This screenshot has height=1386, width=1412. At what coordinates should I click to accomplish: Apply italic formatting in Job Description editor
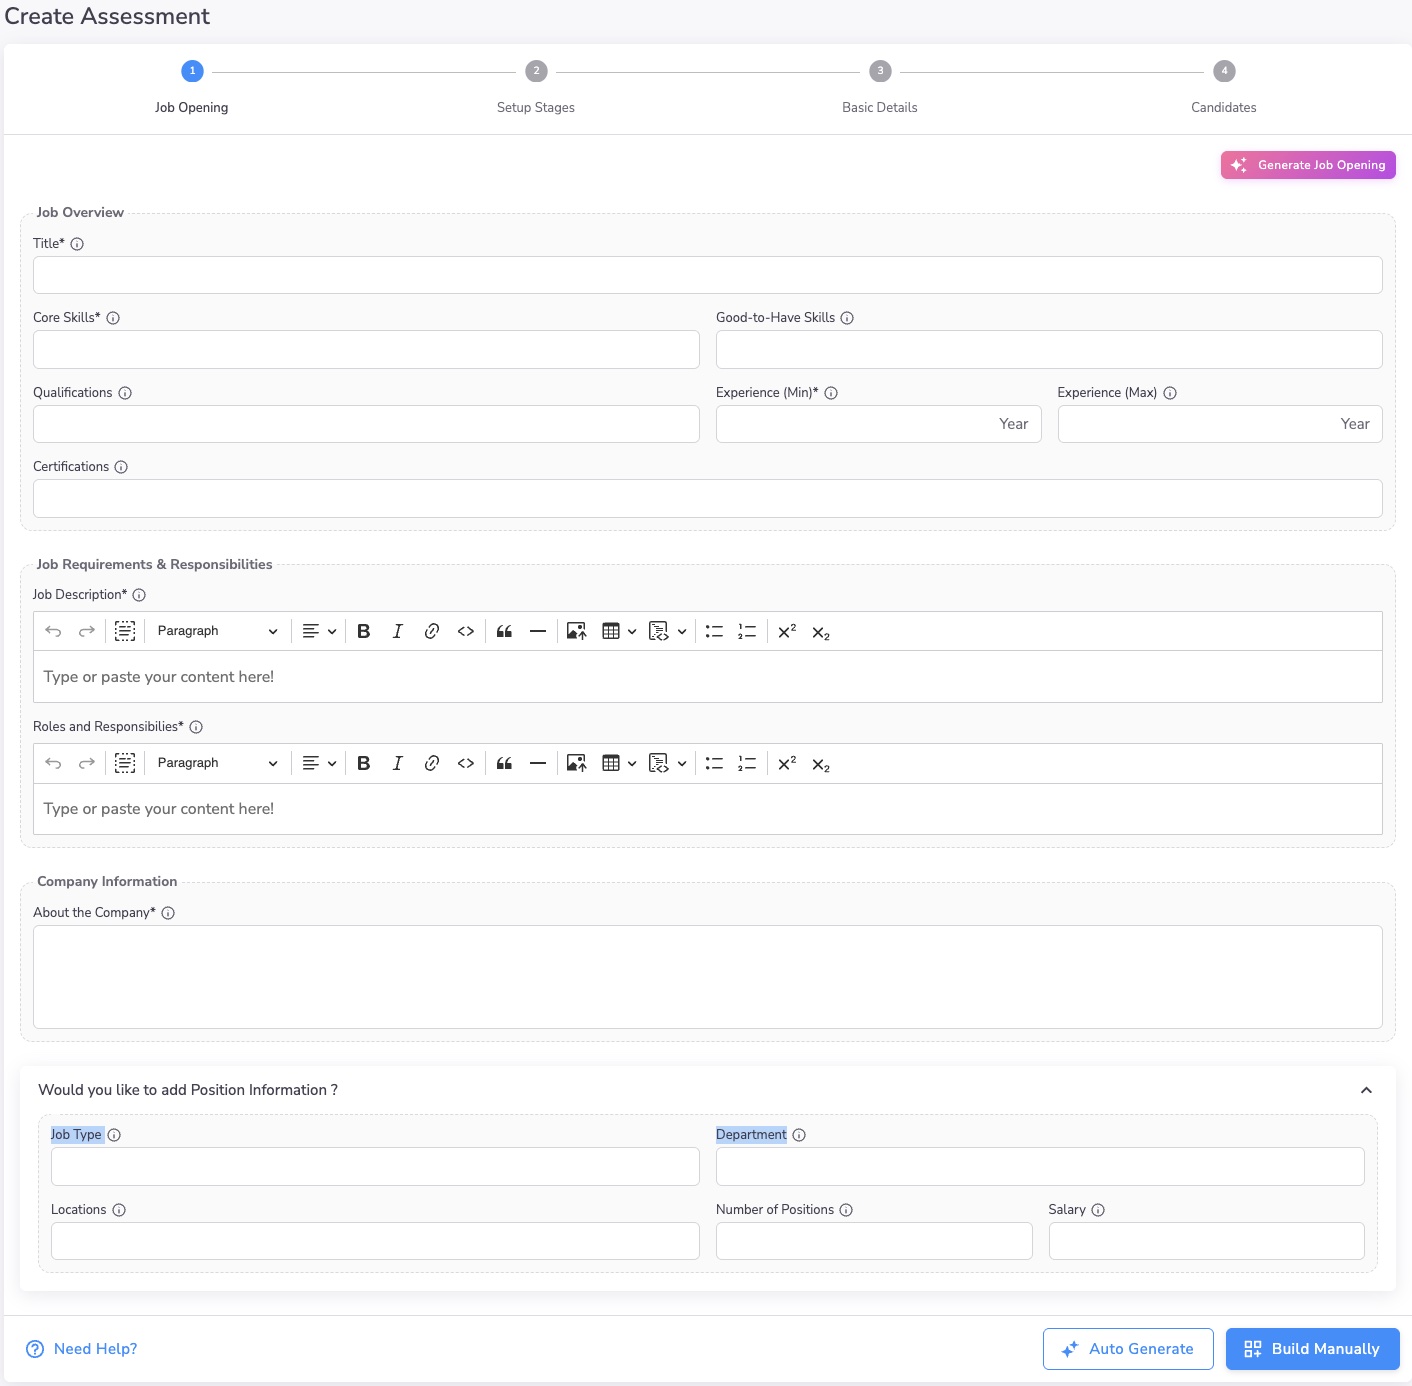pyautogui.click(x=397, y=631)
